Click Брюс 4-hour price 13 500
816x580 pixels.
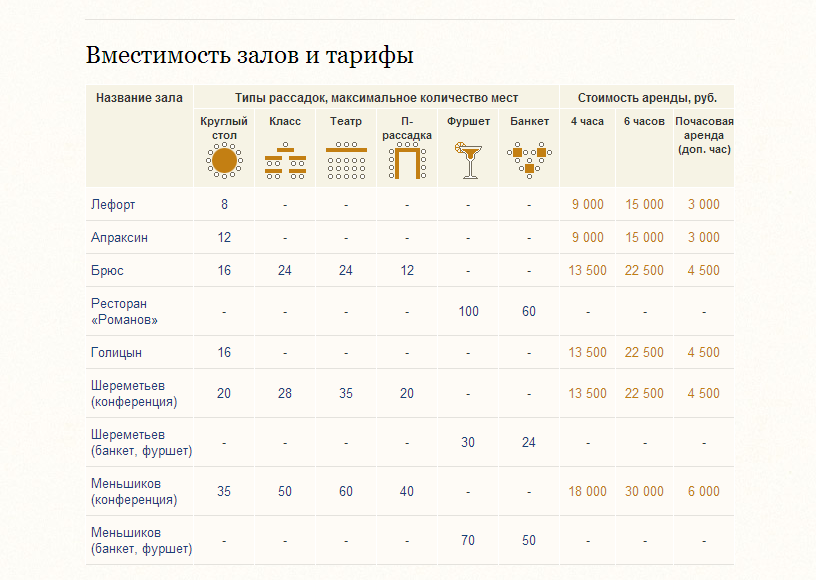[x=588, y=270]
